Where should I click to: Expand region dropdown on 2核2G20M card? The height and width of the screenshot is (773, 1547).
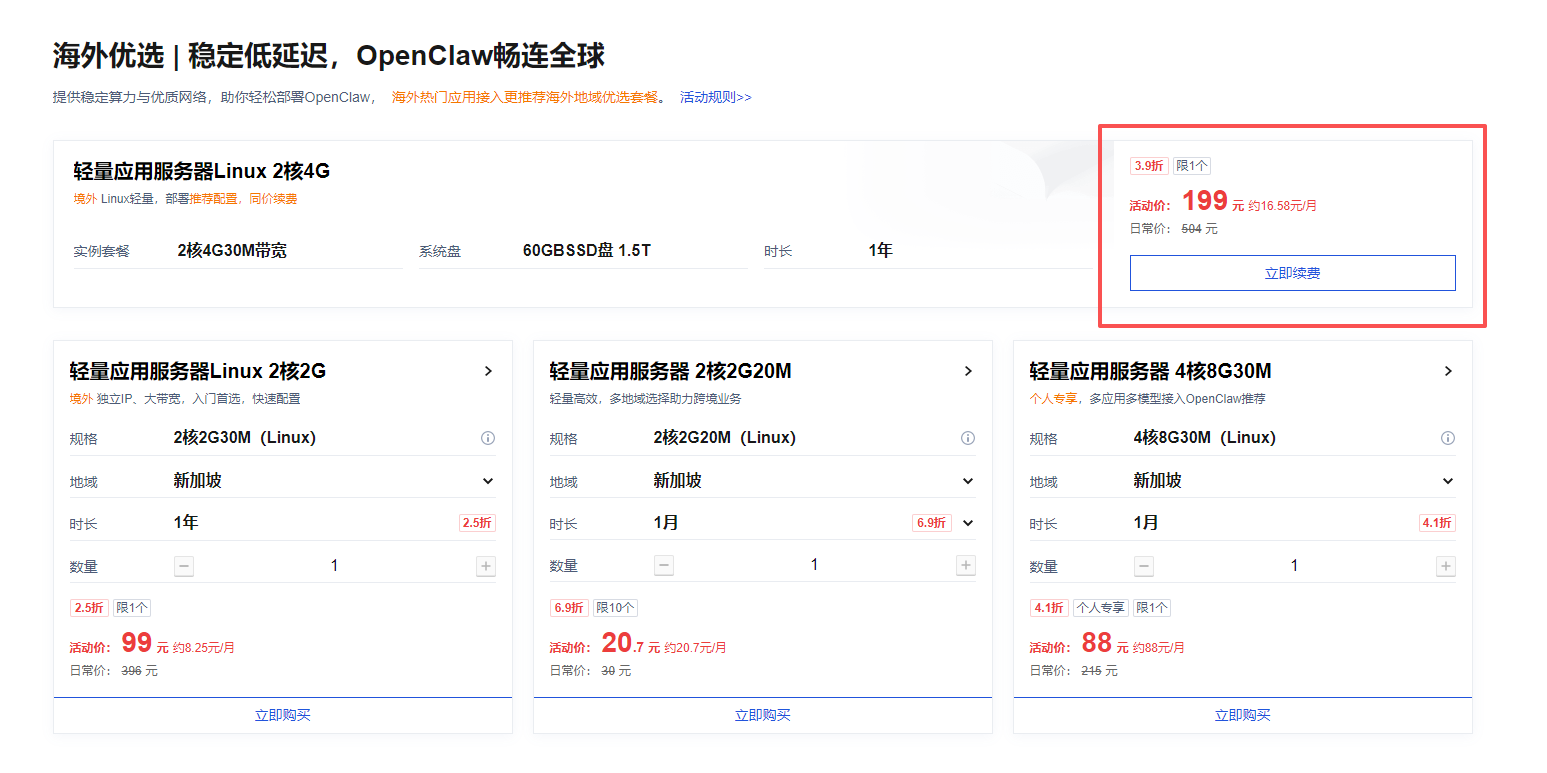pos(968,481)
